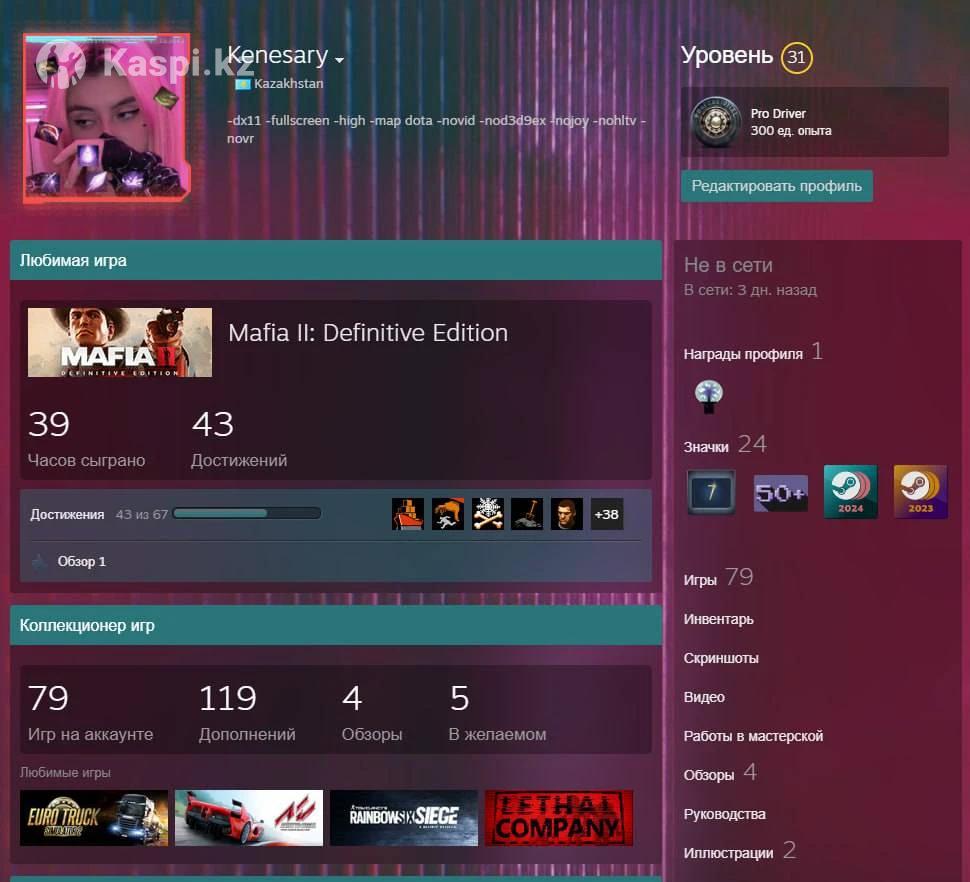This screenshot has height=882, width=970.
Task: Open the Pro Driver badge icon
Action: tap(716, 121)
